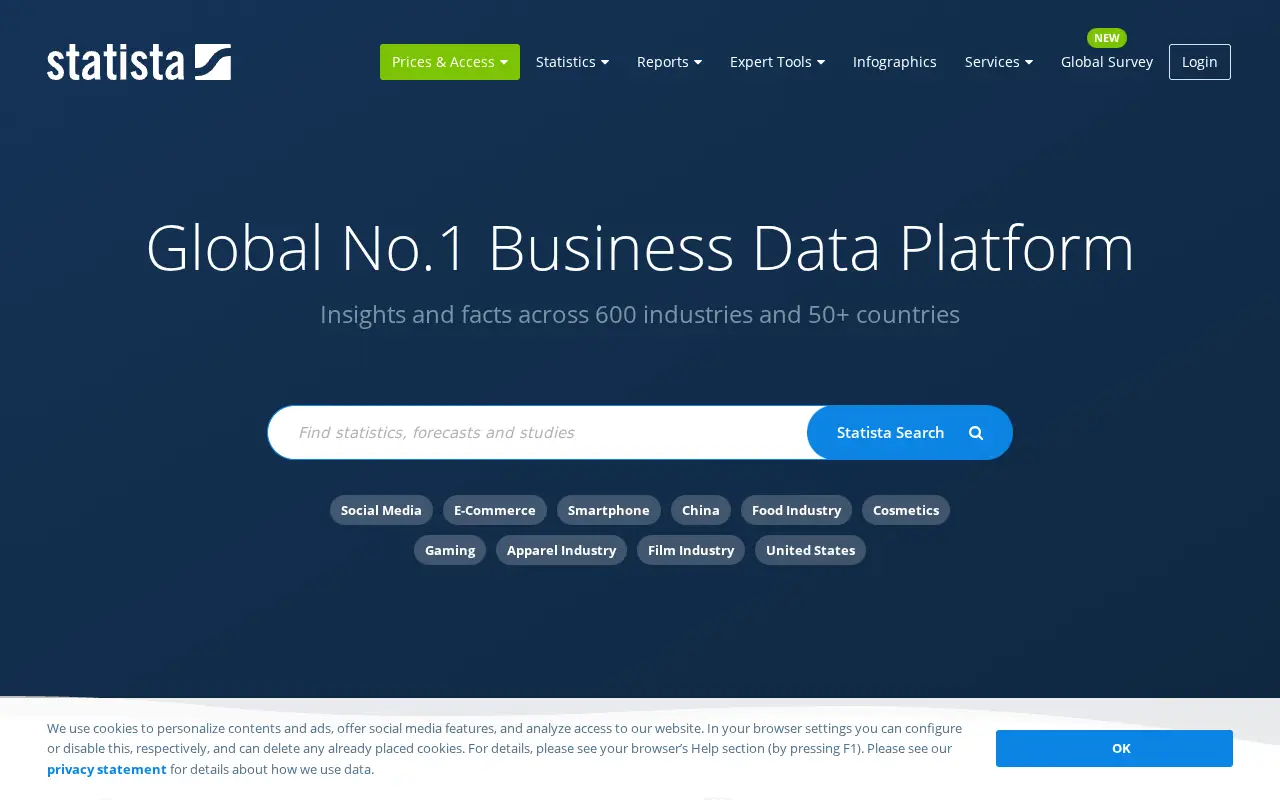
Task: Open the Global Survey page
Action: tap(1107, 62)
